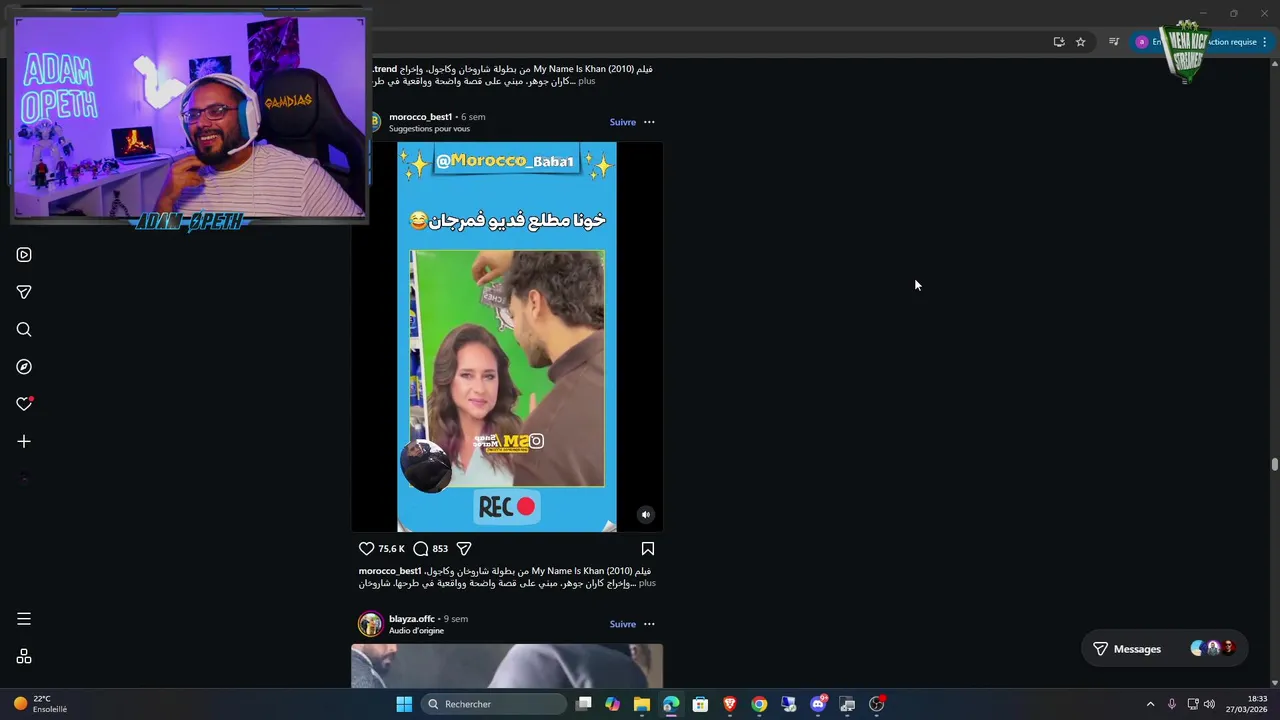
Task: Open Instagram search from the sidebar
Action: [24, 330]
